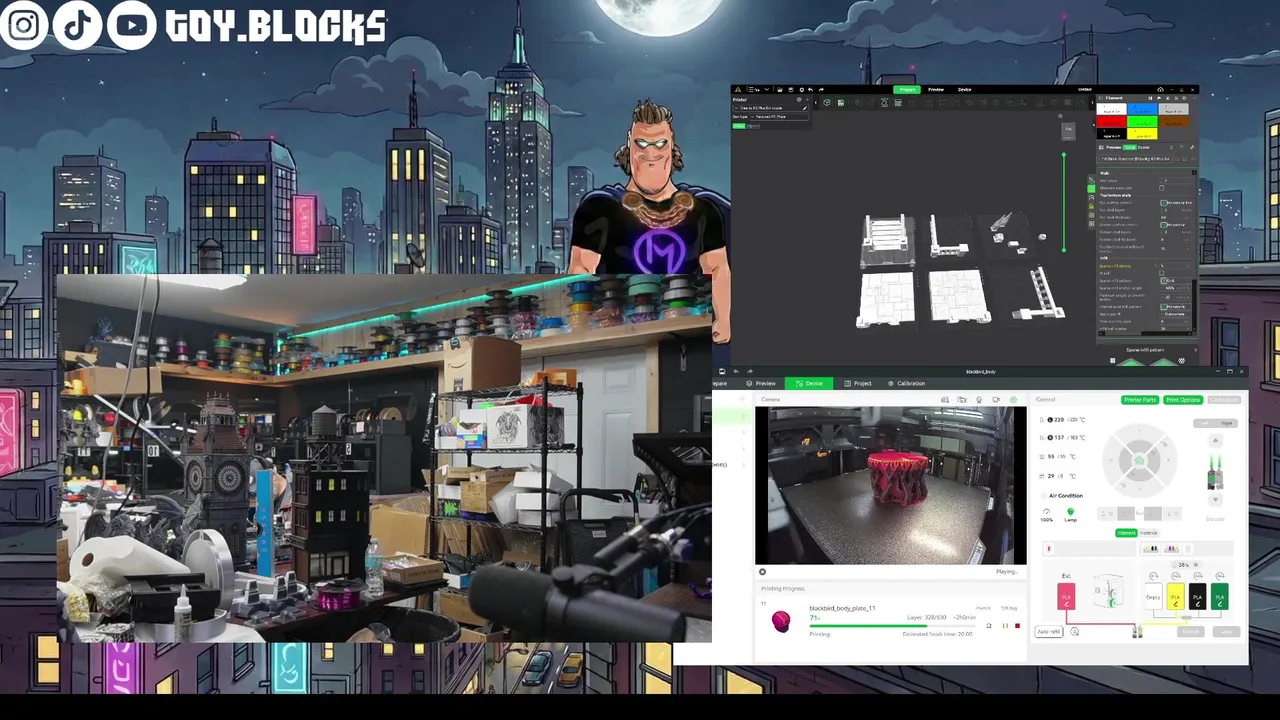Viewport: 1280px width, 720px height.
Task: Open Project tab in device window
Action: 858,384
